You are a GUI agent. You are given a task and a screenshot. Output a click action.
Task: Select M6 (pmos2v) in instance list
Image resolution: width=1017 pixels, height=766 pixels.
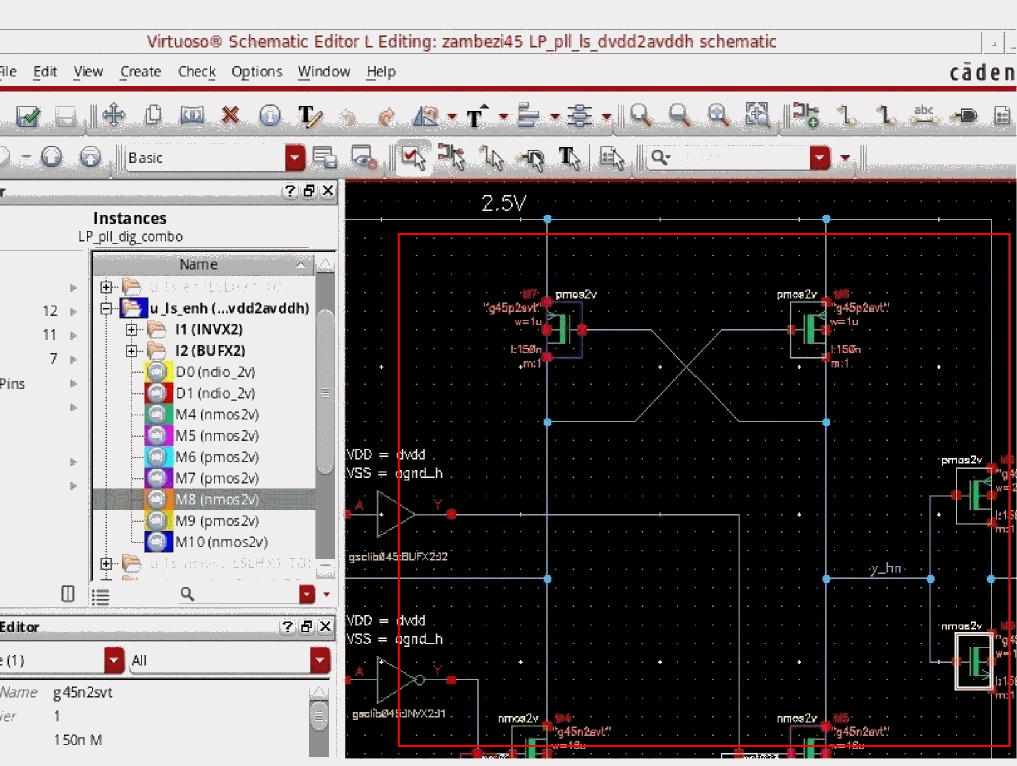pyautogui.click(x=215, y=456)
